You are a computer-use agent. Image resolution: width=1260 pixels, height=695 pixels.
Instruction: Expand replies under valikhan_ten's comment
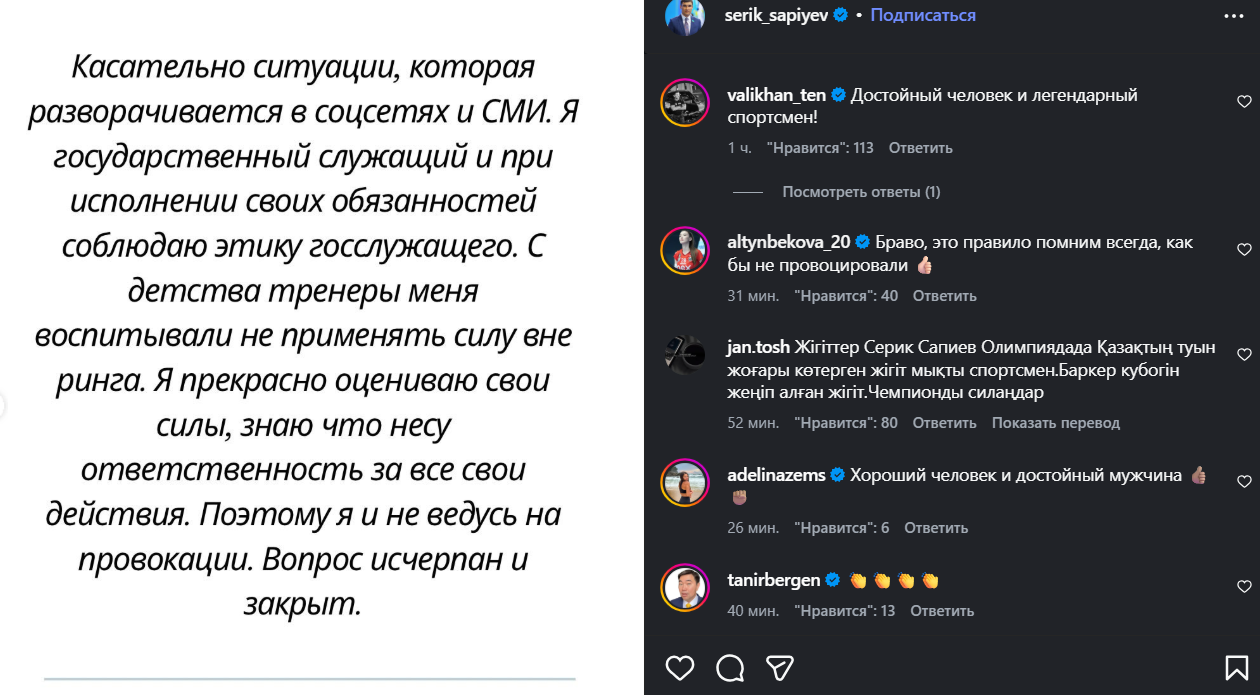tap(860, 192)
